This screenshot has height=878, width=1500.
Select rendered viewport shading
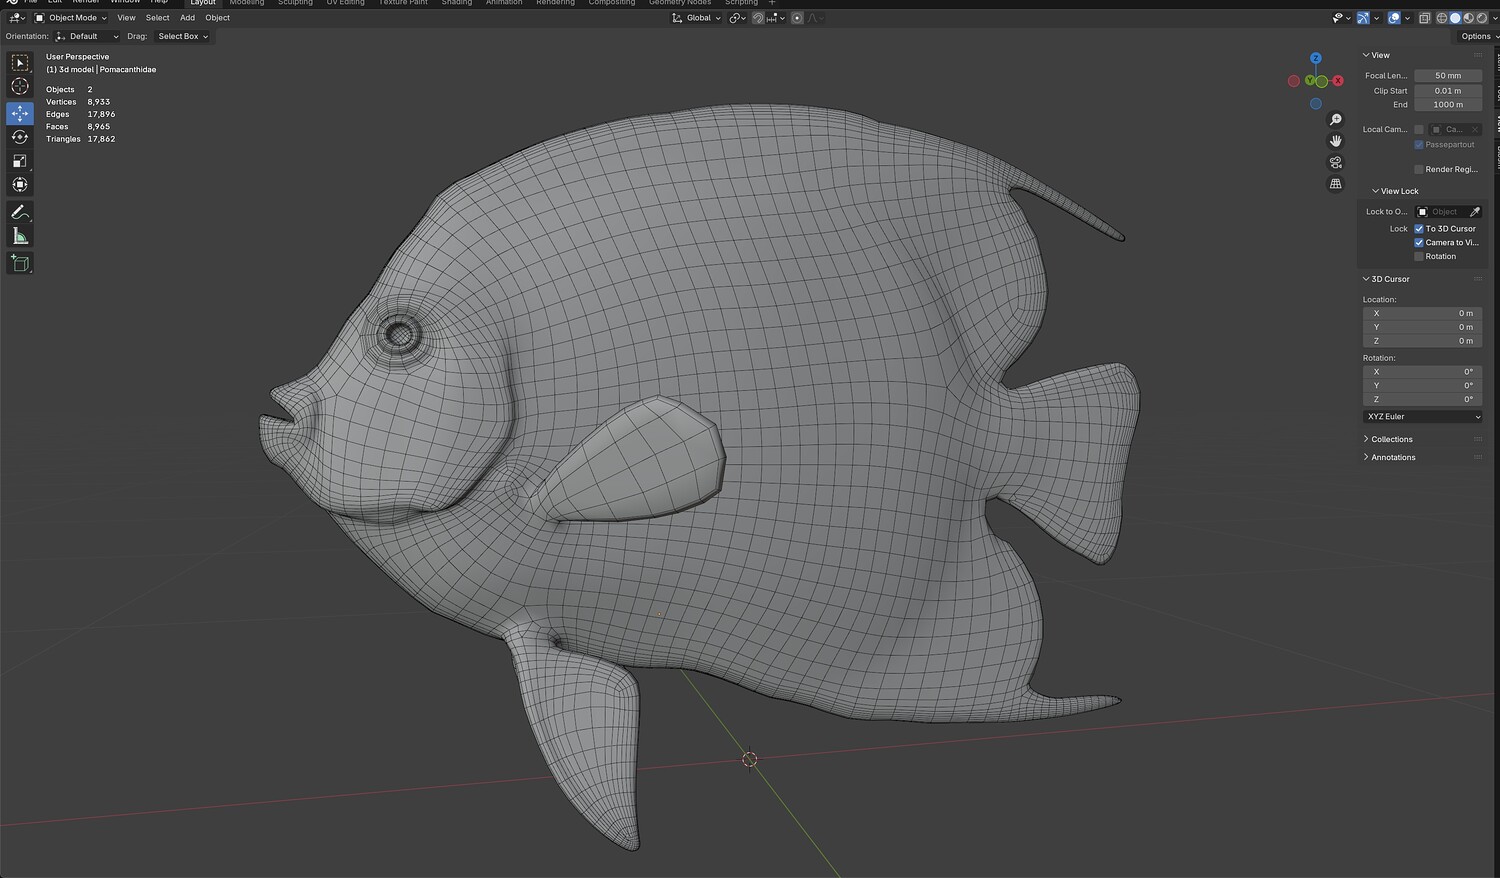tap(1481, 18)
